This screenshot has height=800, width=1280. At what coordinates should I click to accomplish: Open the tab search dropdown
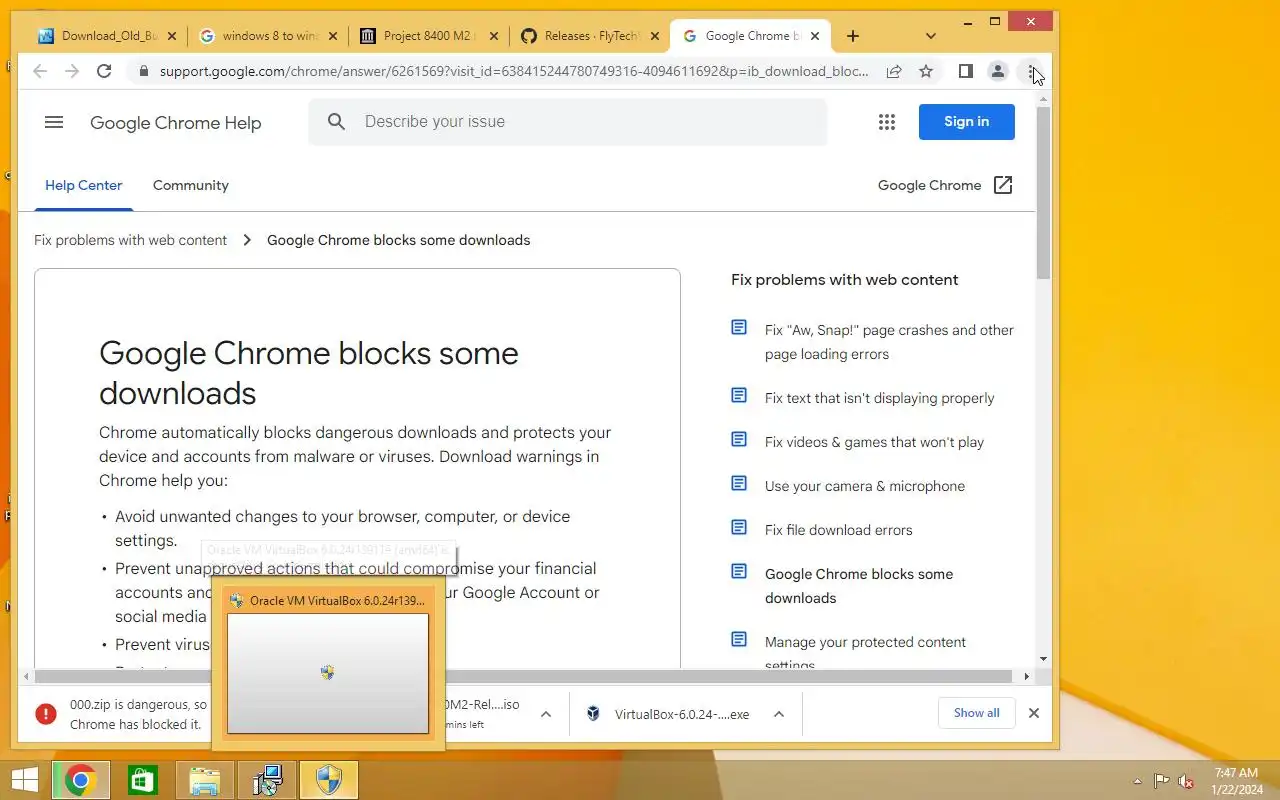pos(931,36)
